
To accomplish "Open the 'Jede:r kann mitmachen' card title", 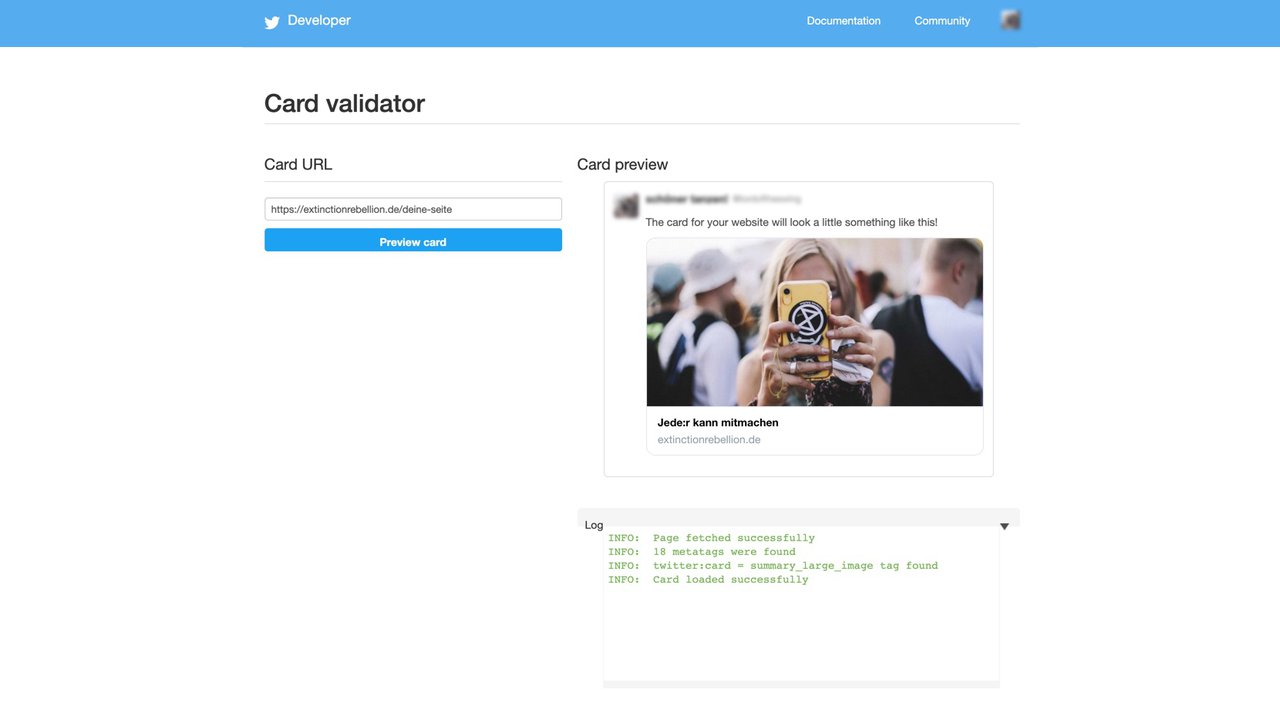I will pos(718,423).
